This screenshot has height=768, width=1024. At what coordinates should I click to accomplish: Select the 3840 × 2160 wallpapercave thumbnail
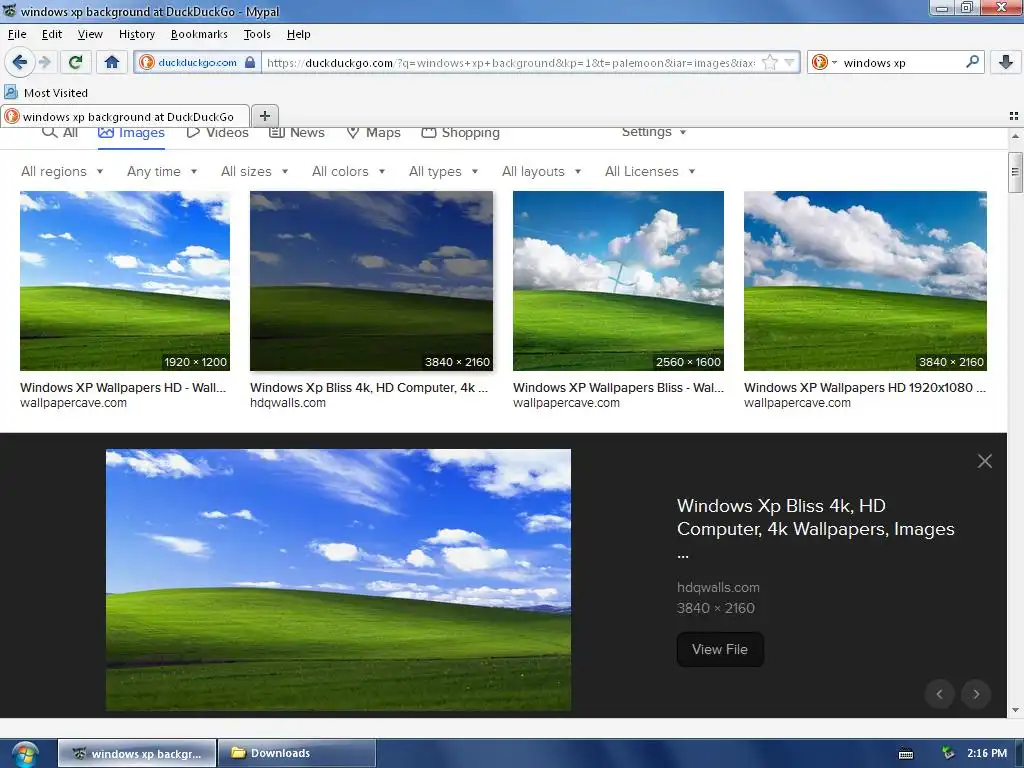click(865, 281)
